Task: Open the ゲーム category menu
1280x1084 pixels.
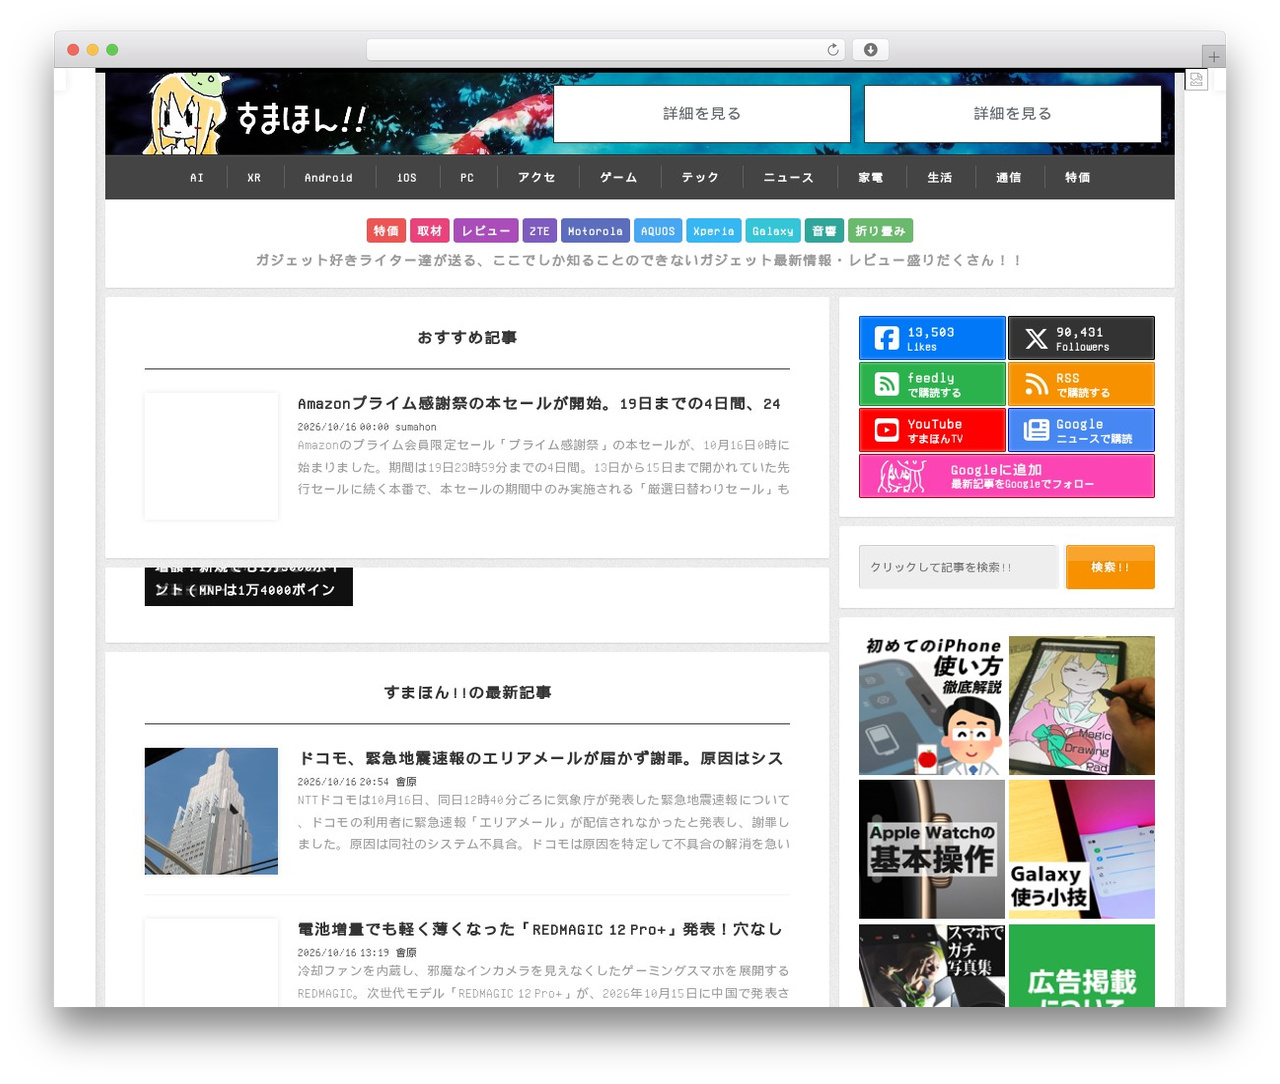Action: (x=618, y=178)
